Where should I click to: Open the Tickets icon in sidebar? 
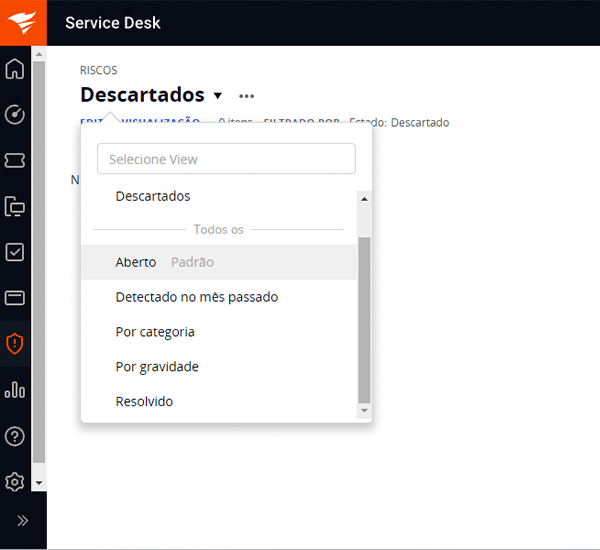15,160
